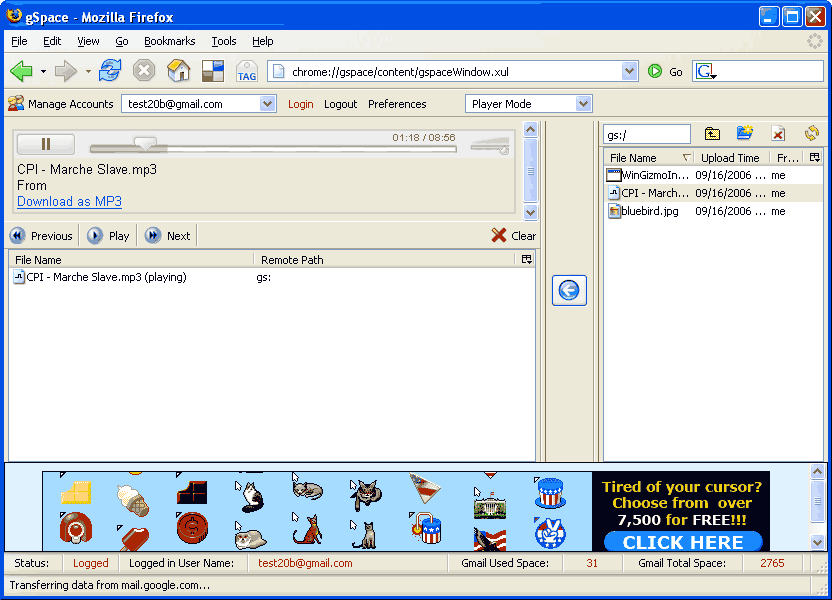Open the Bookmarks menu

[169, 41]
